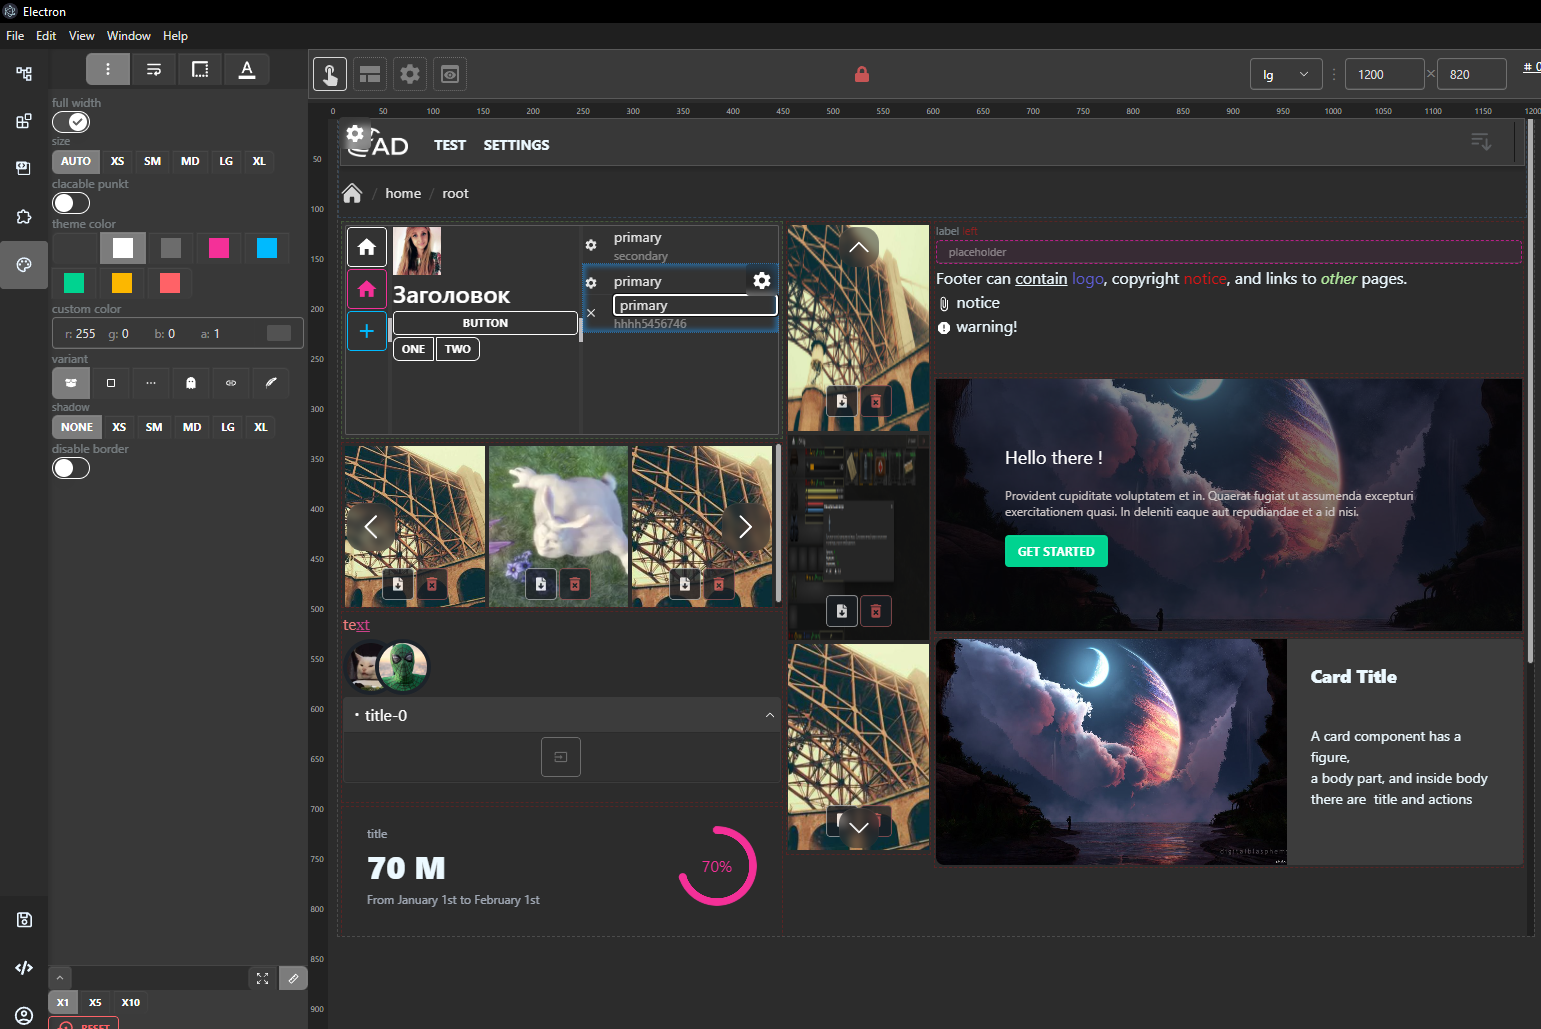This screenshot has height=1029, width=1541.
Task: Turn on the disable border switch
Action: [71, 467]
